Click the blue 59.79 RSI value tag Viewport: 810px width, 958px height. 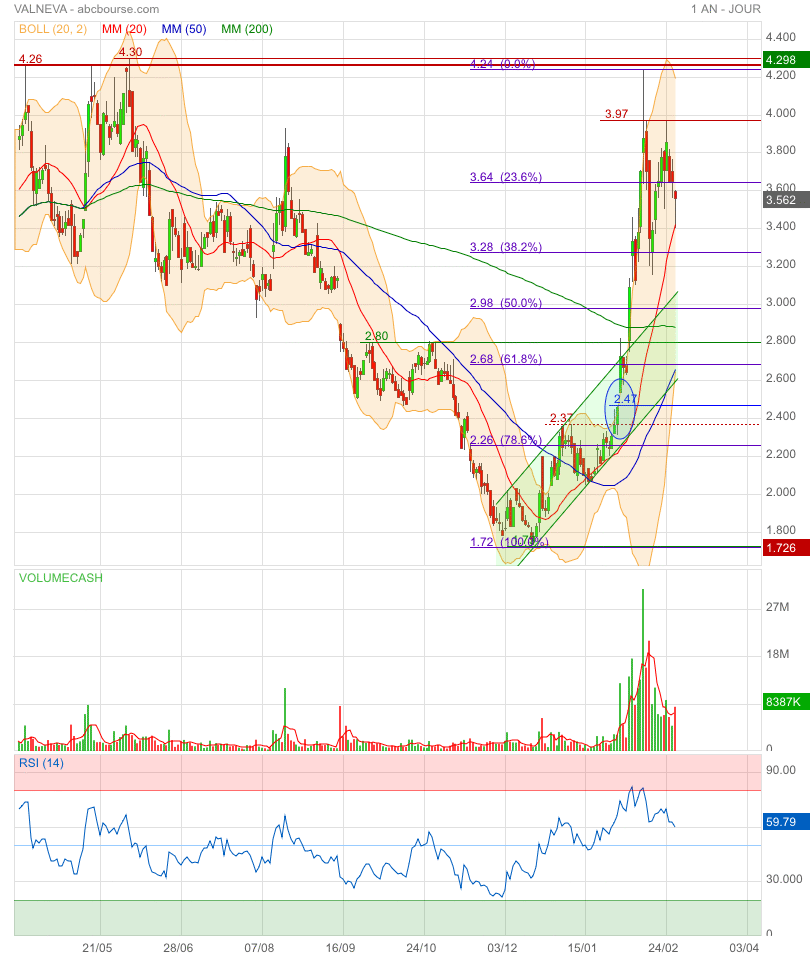[786, 822]
